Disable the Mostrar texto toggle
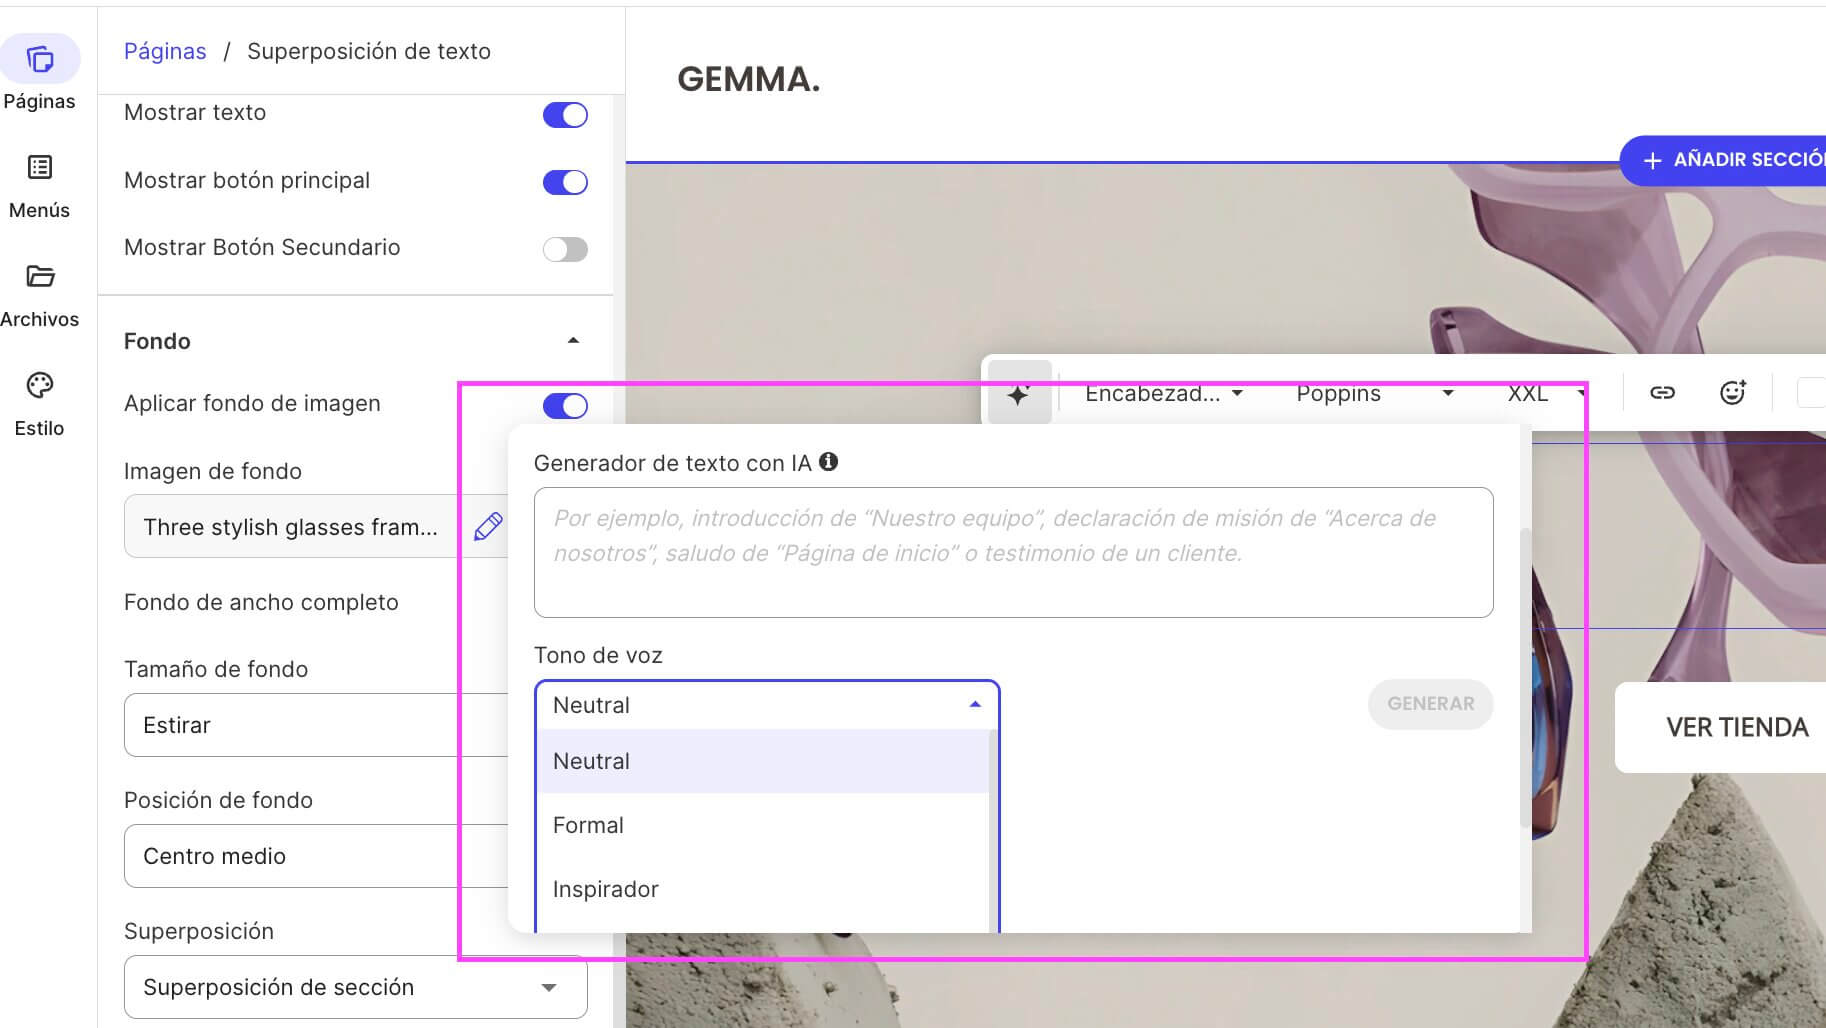1826x1028 pixels. click(x=565, y=114)
